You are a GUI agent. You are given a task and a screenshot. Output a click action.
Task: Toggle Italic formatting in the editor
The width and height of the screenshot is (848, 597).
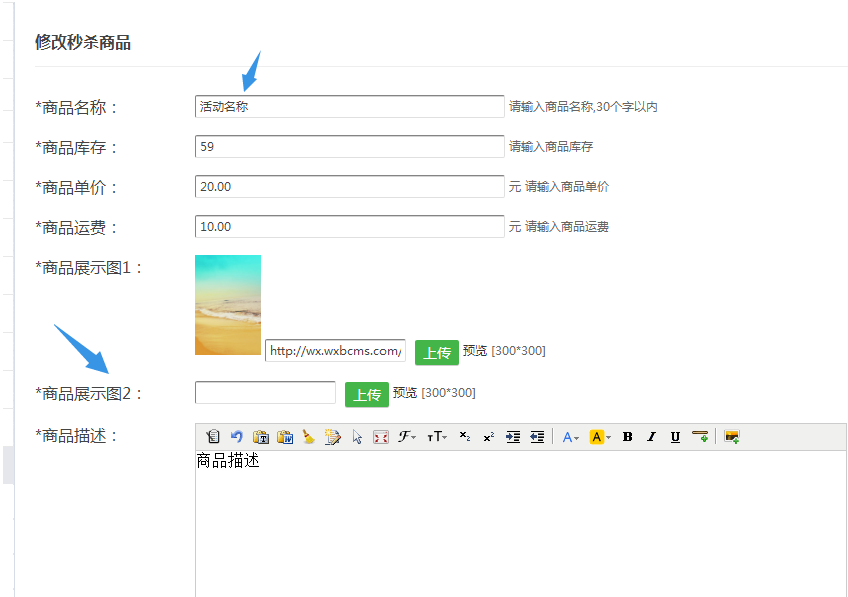pos(651,435)
